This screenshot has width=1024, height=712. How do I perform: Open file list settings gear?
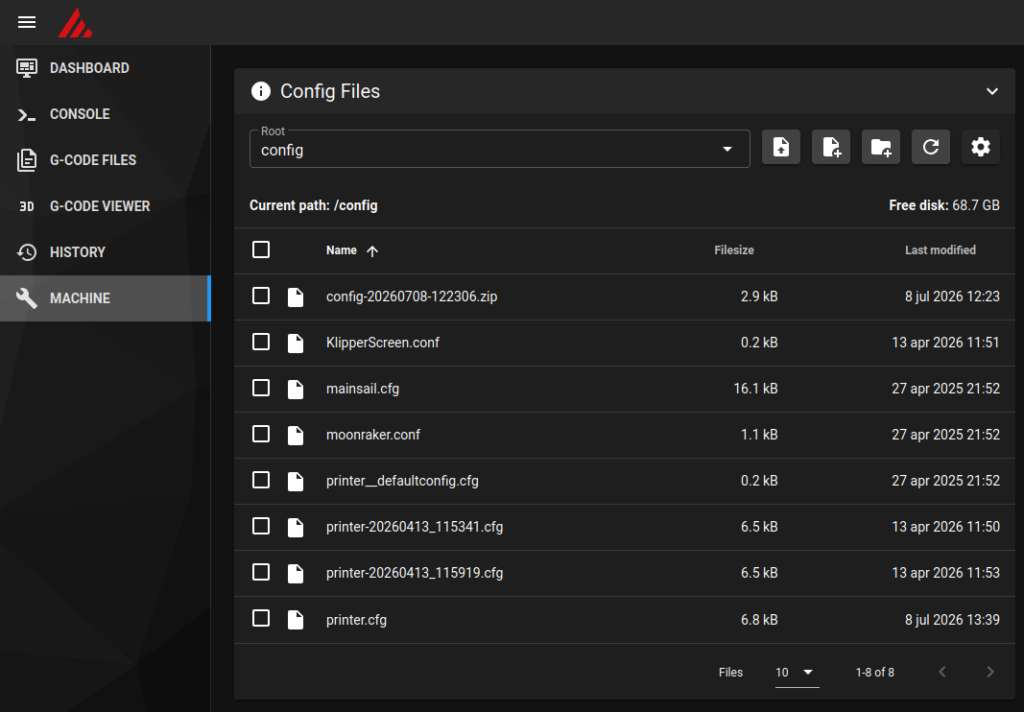point(980,147)
